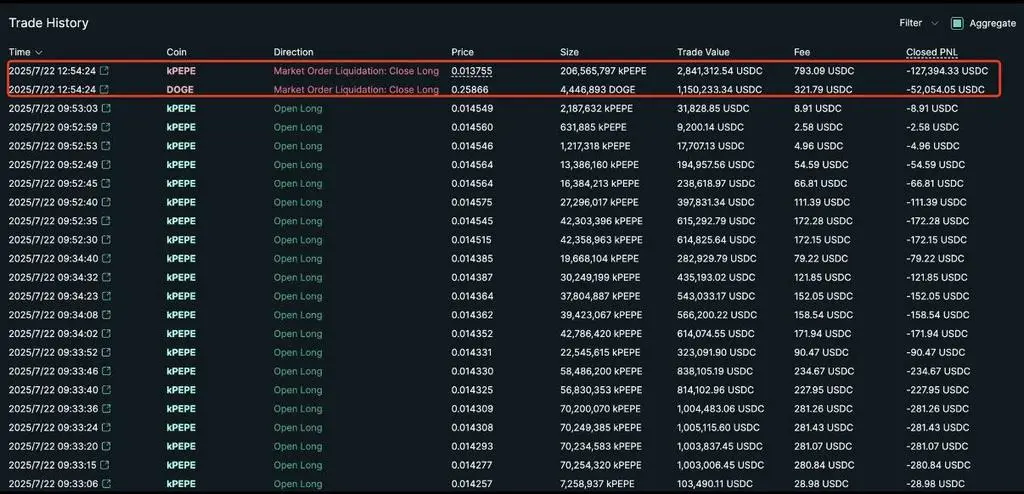
Task: Open explorer link icon for 09:52:30 trade
Action: (106, 240)
